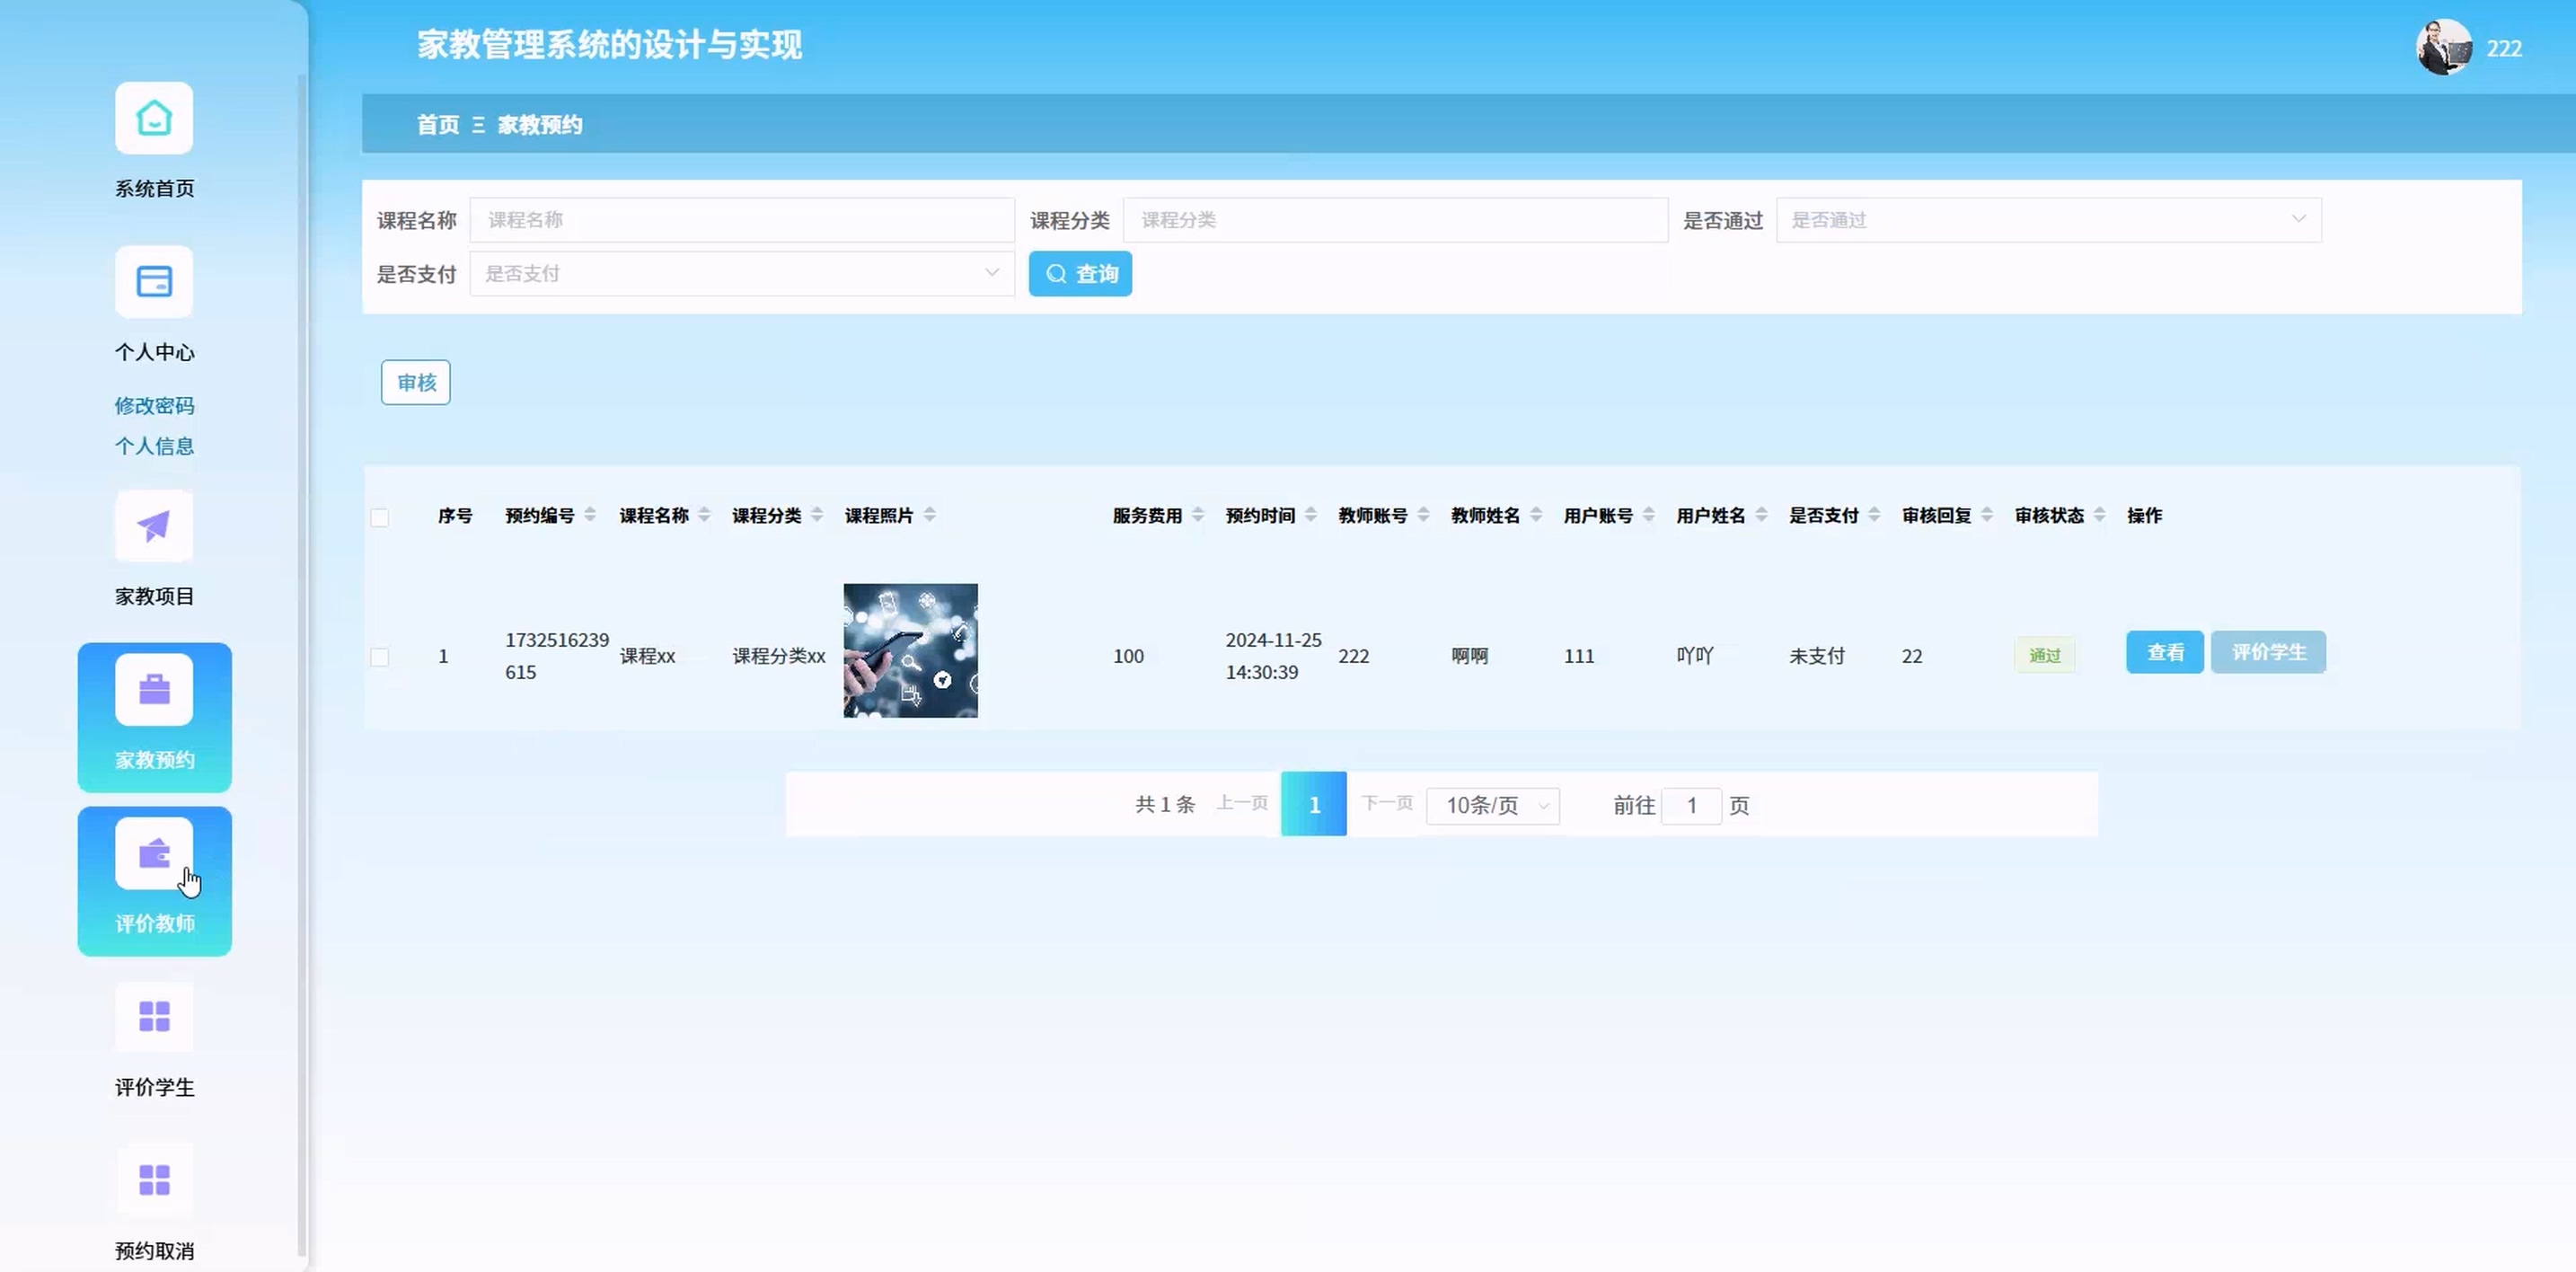Sort by 预约编号 column arrows
2576x1272 pixels.
click(590, 515)
